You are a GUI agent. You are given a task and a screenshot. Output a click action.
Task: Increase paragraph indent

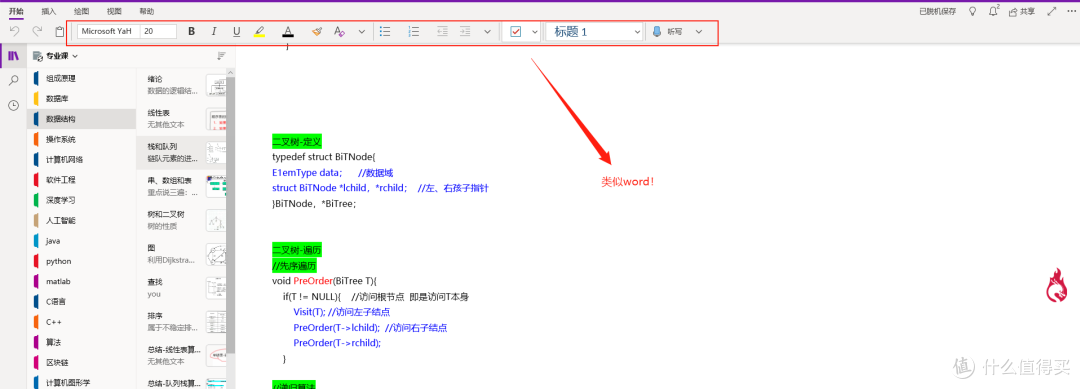(x=465, y=32)
